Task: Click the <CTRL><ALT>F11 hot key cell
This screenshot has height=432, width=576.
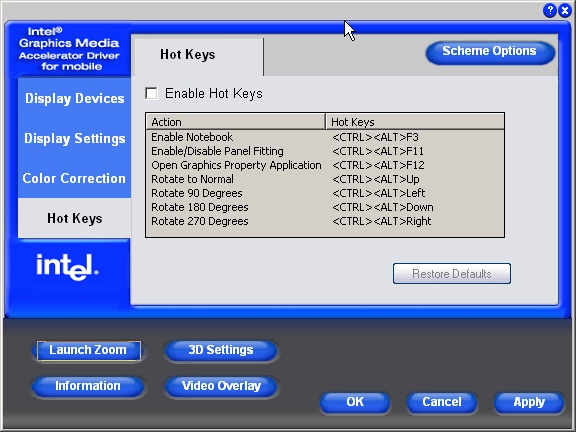Action: pyautogui.click(x=378, y=151)
